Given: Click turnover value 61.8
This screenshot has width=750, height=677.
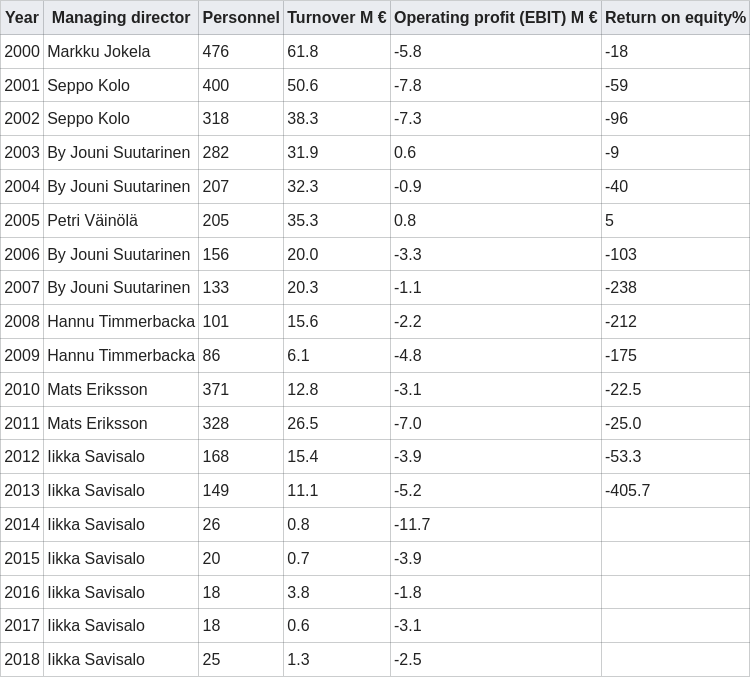Looking at the screenshot, I should coord(303,52).
